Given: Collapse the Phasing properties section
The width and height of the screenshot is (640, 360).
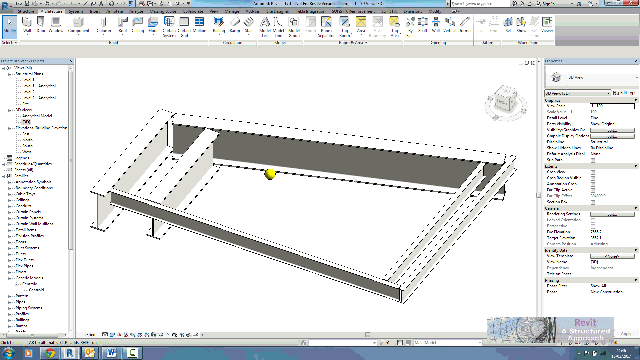Looking at the screenshot, I should 636,280.
